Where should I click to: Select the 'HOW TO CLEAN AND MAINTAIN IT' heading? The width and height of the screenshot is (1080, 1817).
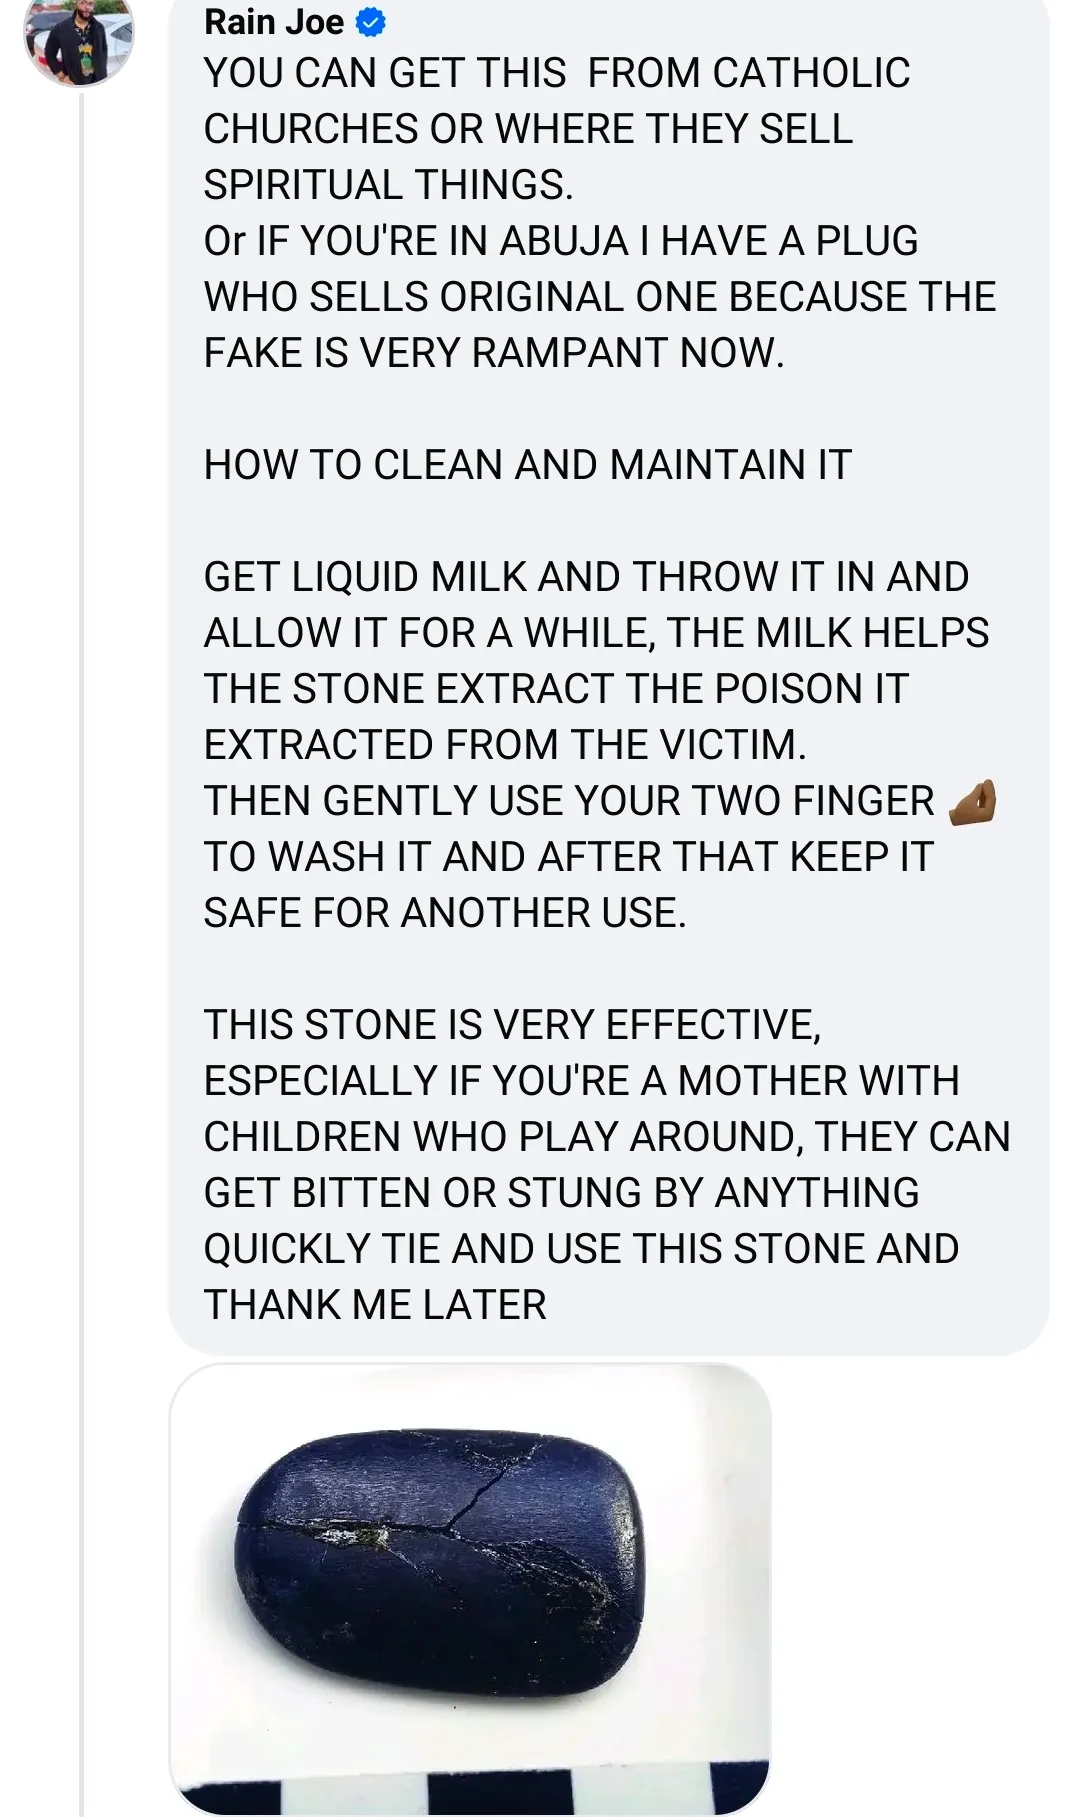pos(528,465)
